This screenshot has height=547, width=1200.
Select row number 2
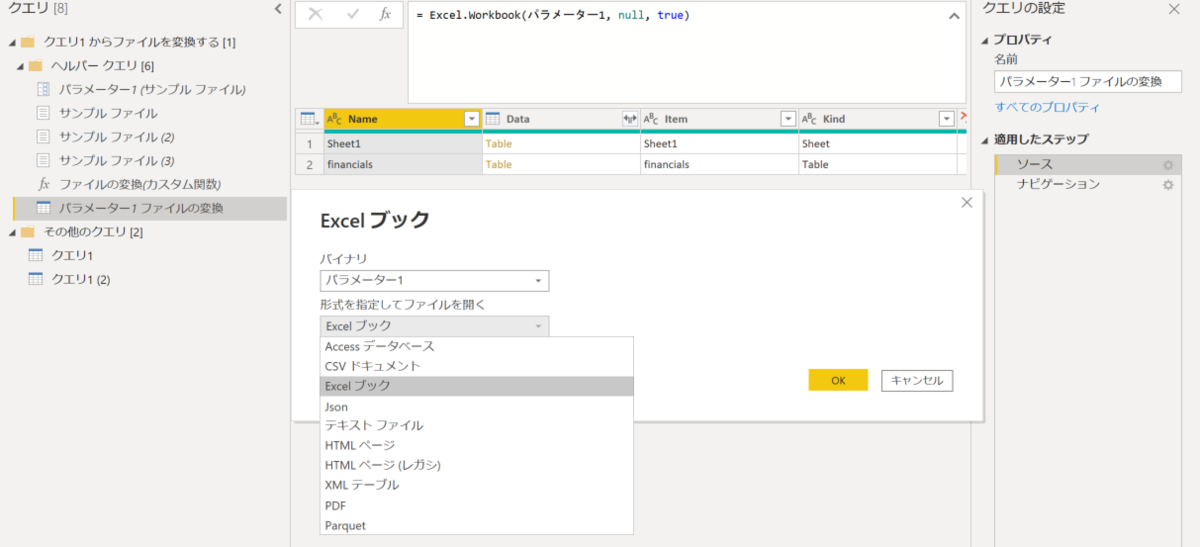click(x=309, y=164)
